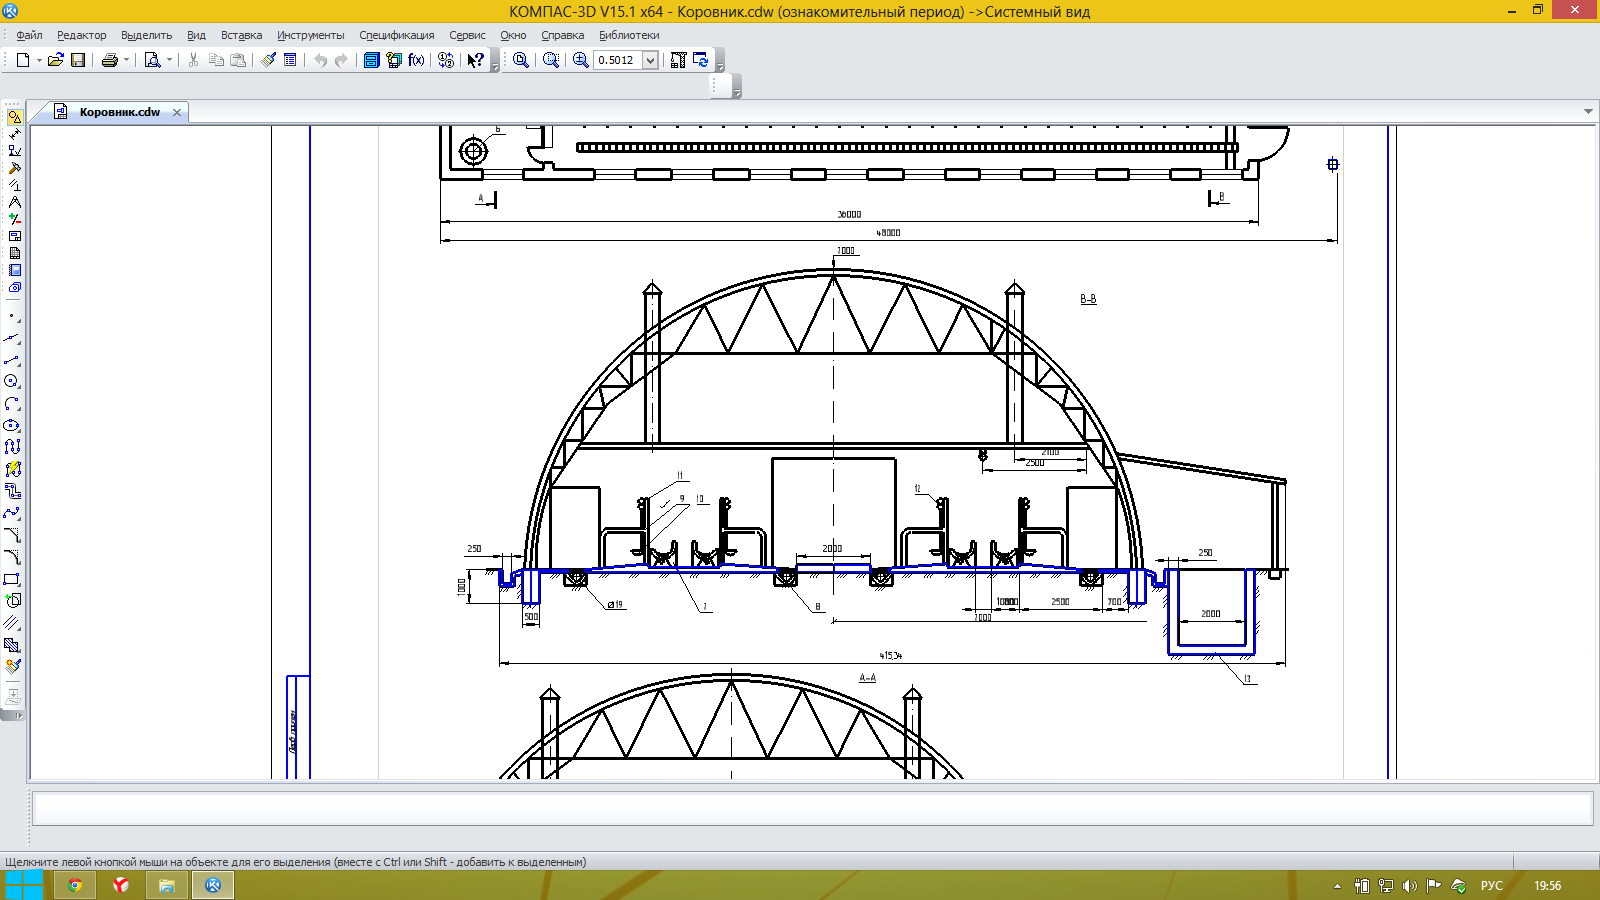Expand the Print preview dropdown arrow
The height and width of the screenshot is (900, 1600).
pos(169,60)
